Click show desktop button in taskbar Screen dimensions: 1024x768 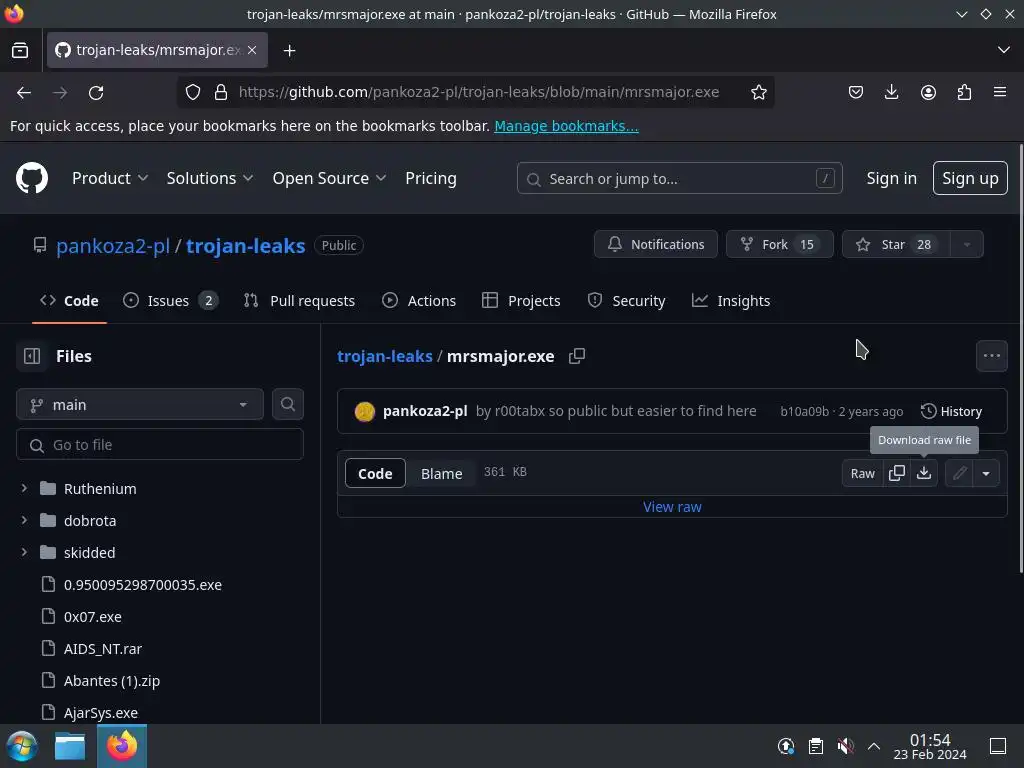[997, 746]
